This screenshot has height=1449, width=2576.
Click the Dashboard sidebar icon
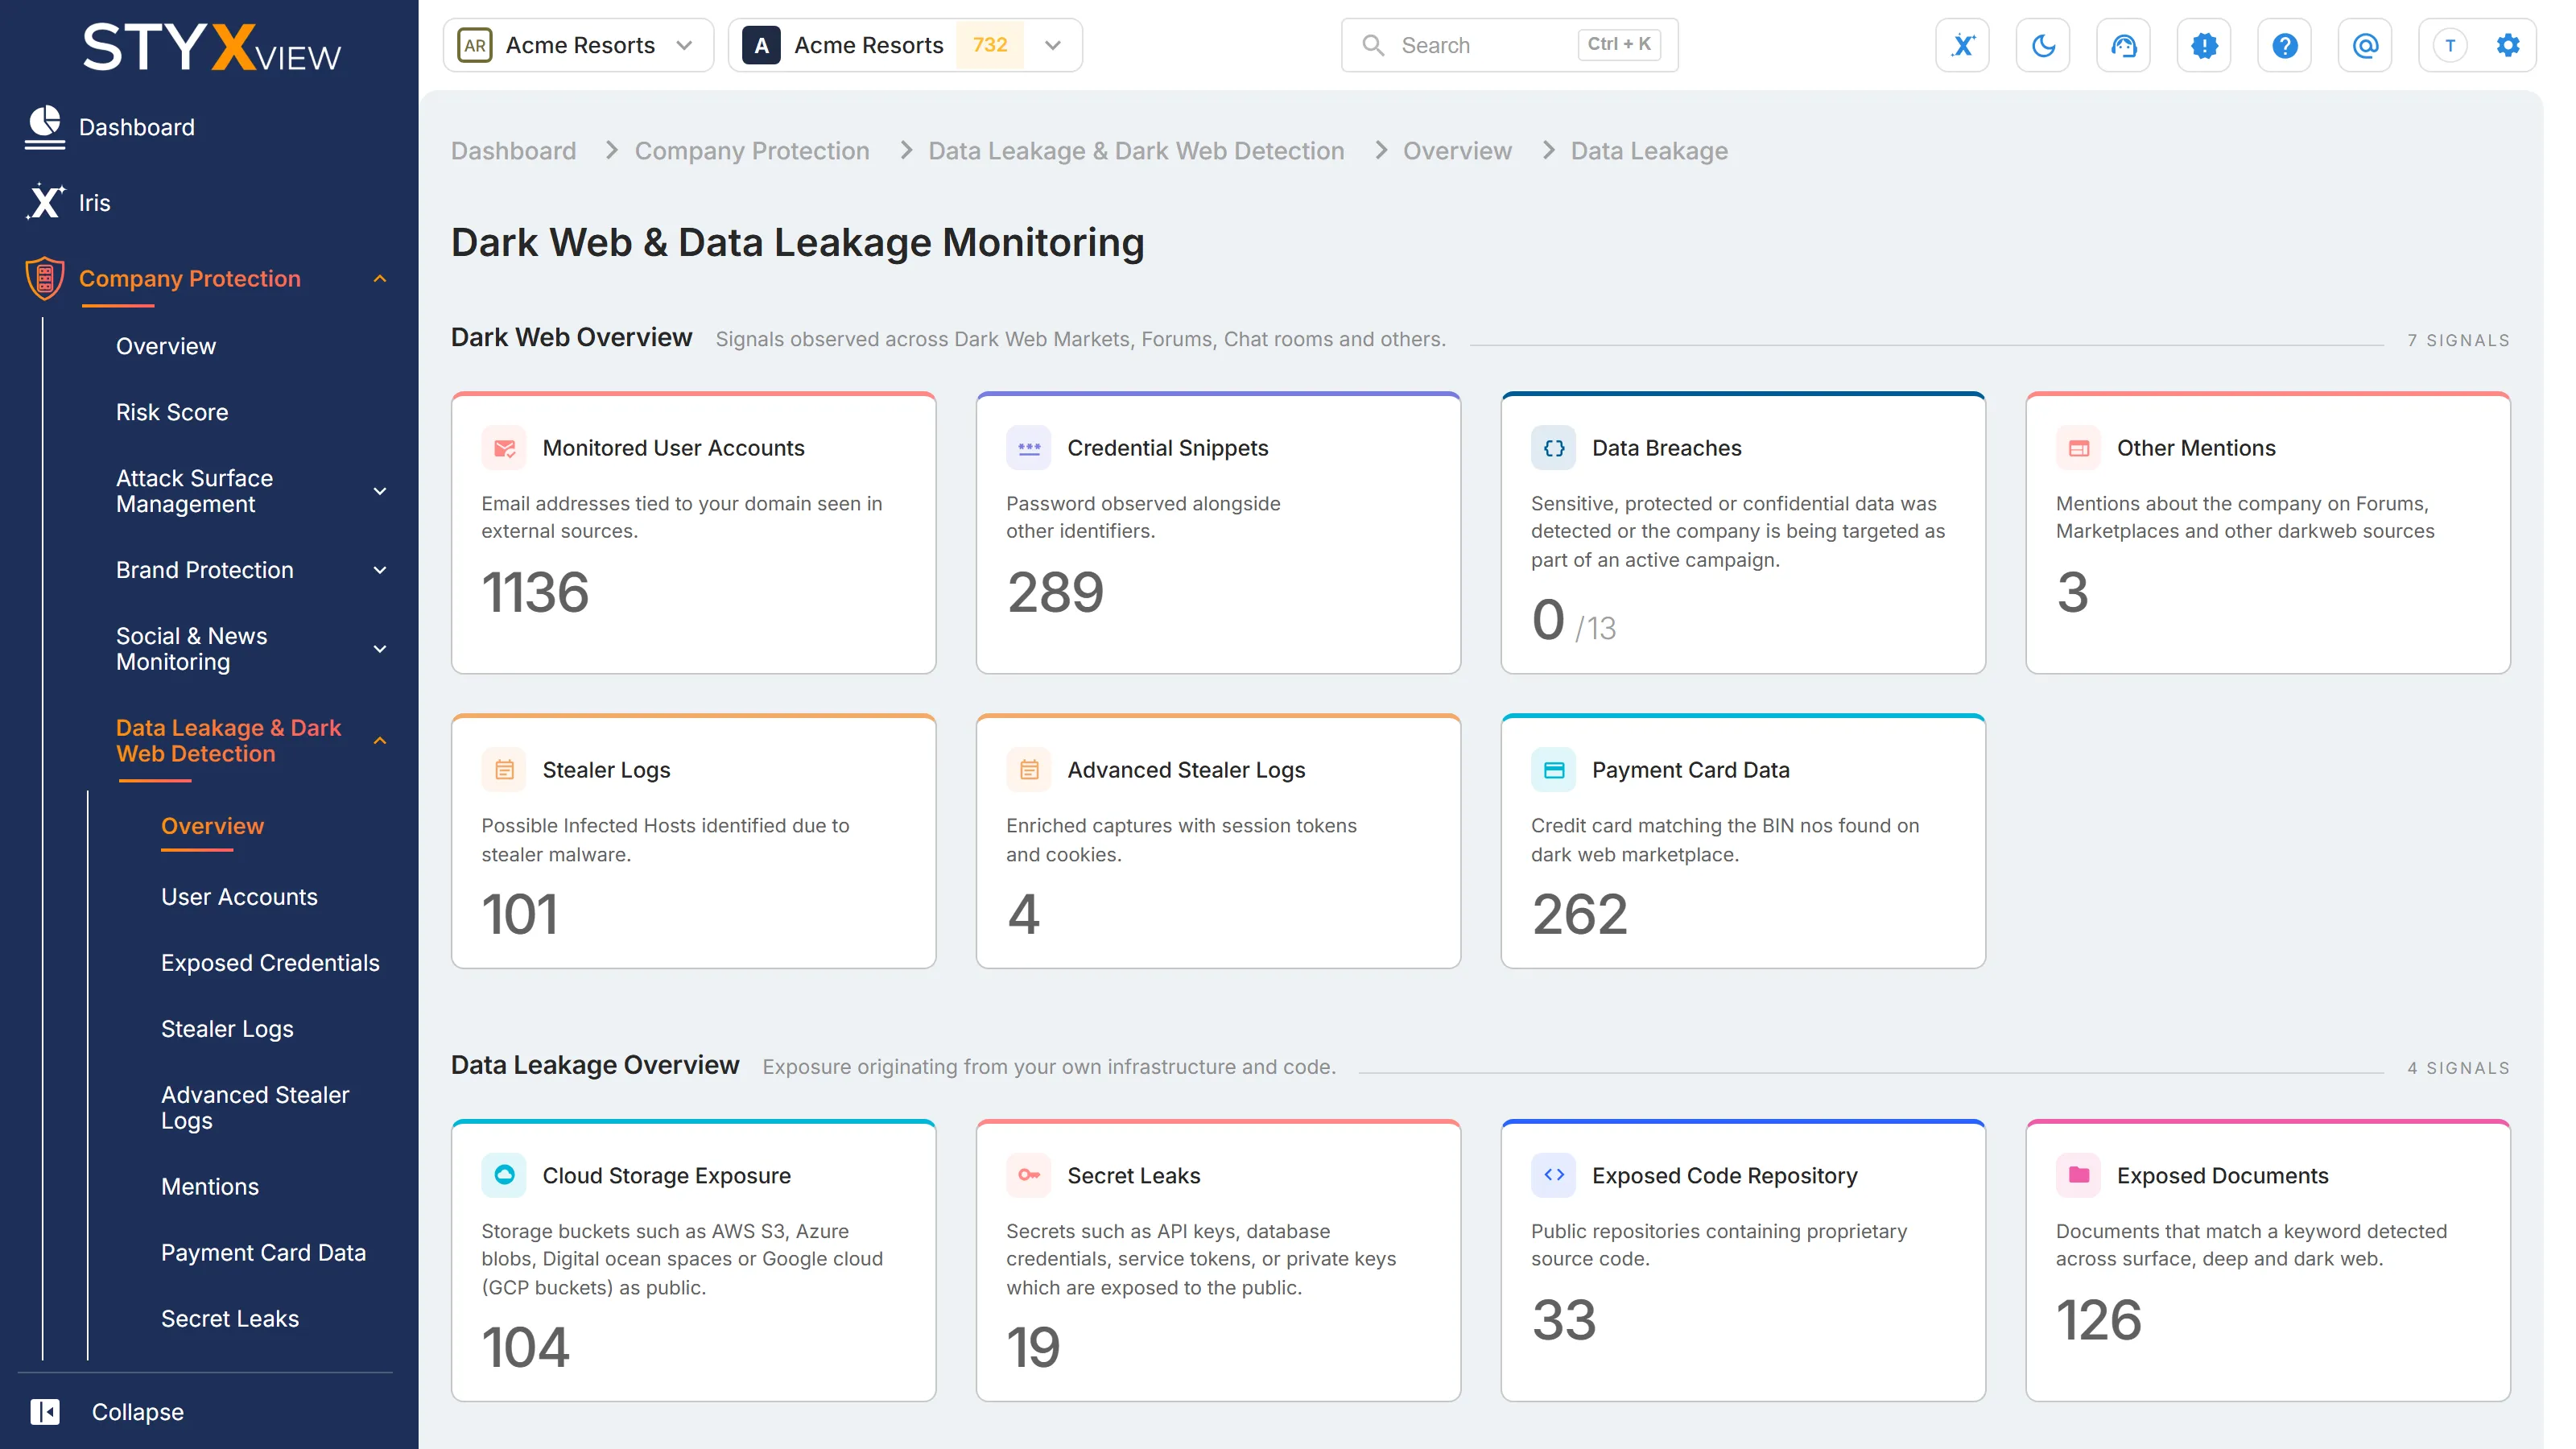[45, 127]
